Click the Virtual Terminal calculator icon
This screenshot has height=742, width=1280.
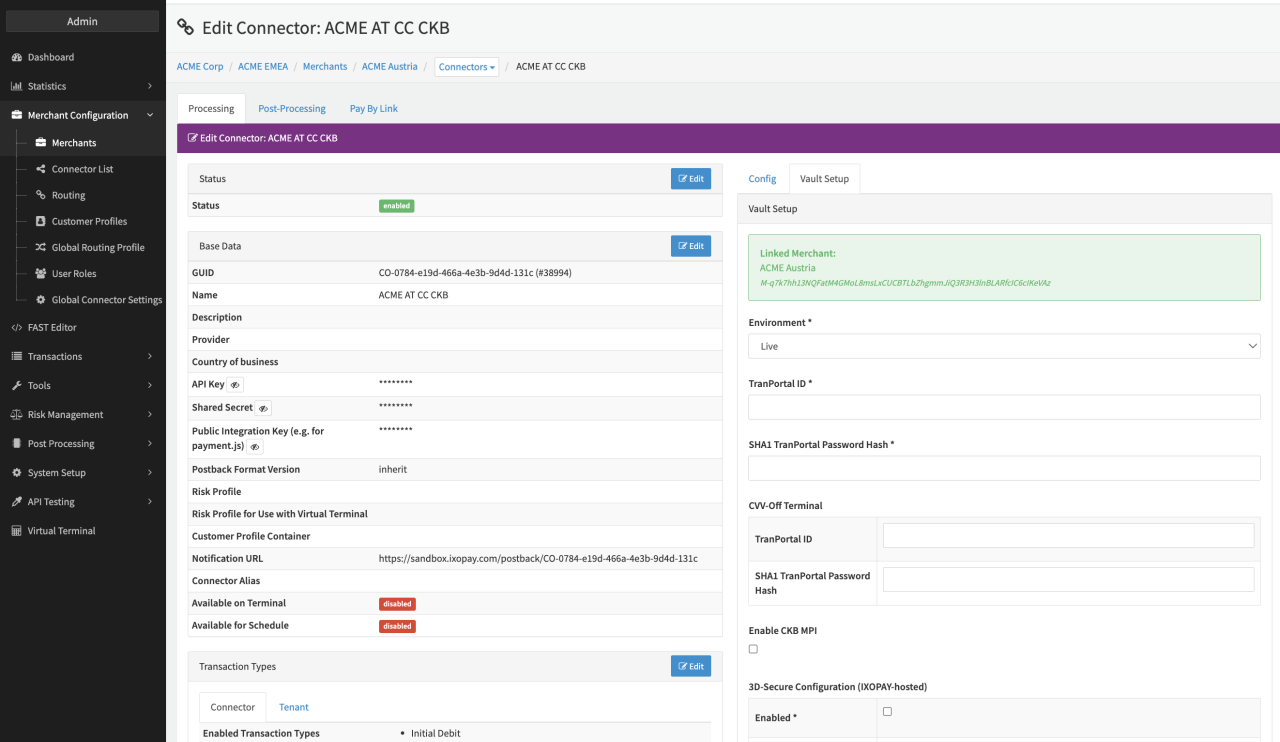[17, 531]
